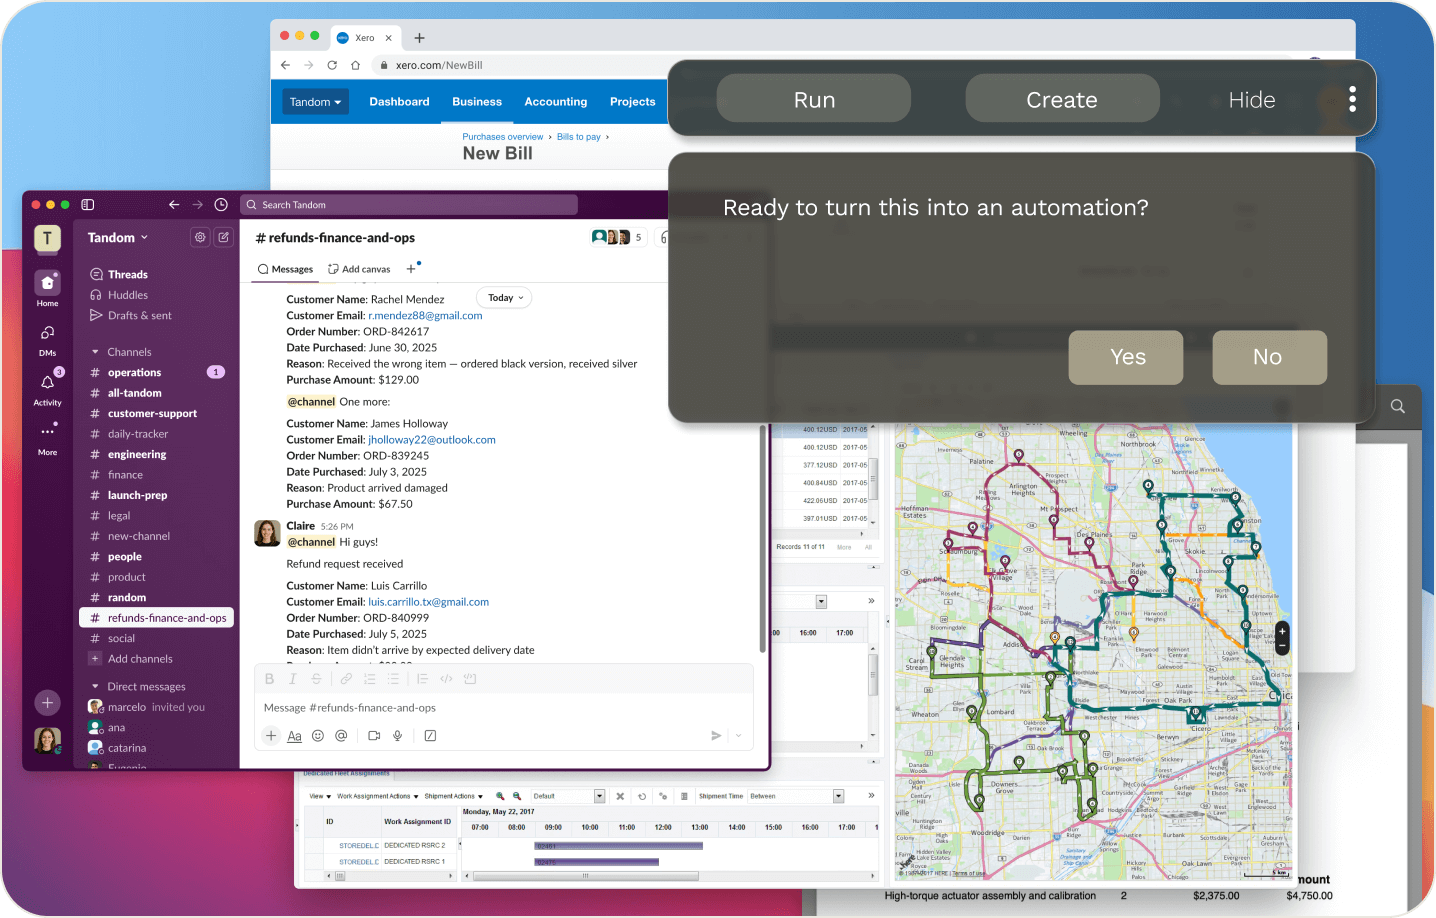Open Projects in Xero navigation
The width and height of the screenshot is (1436, 918).
633,102
